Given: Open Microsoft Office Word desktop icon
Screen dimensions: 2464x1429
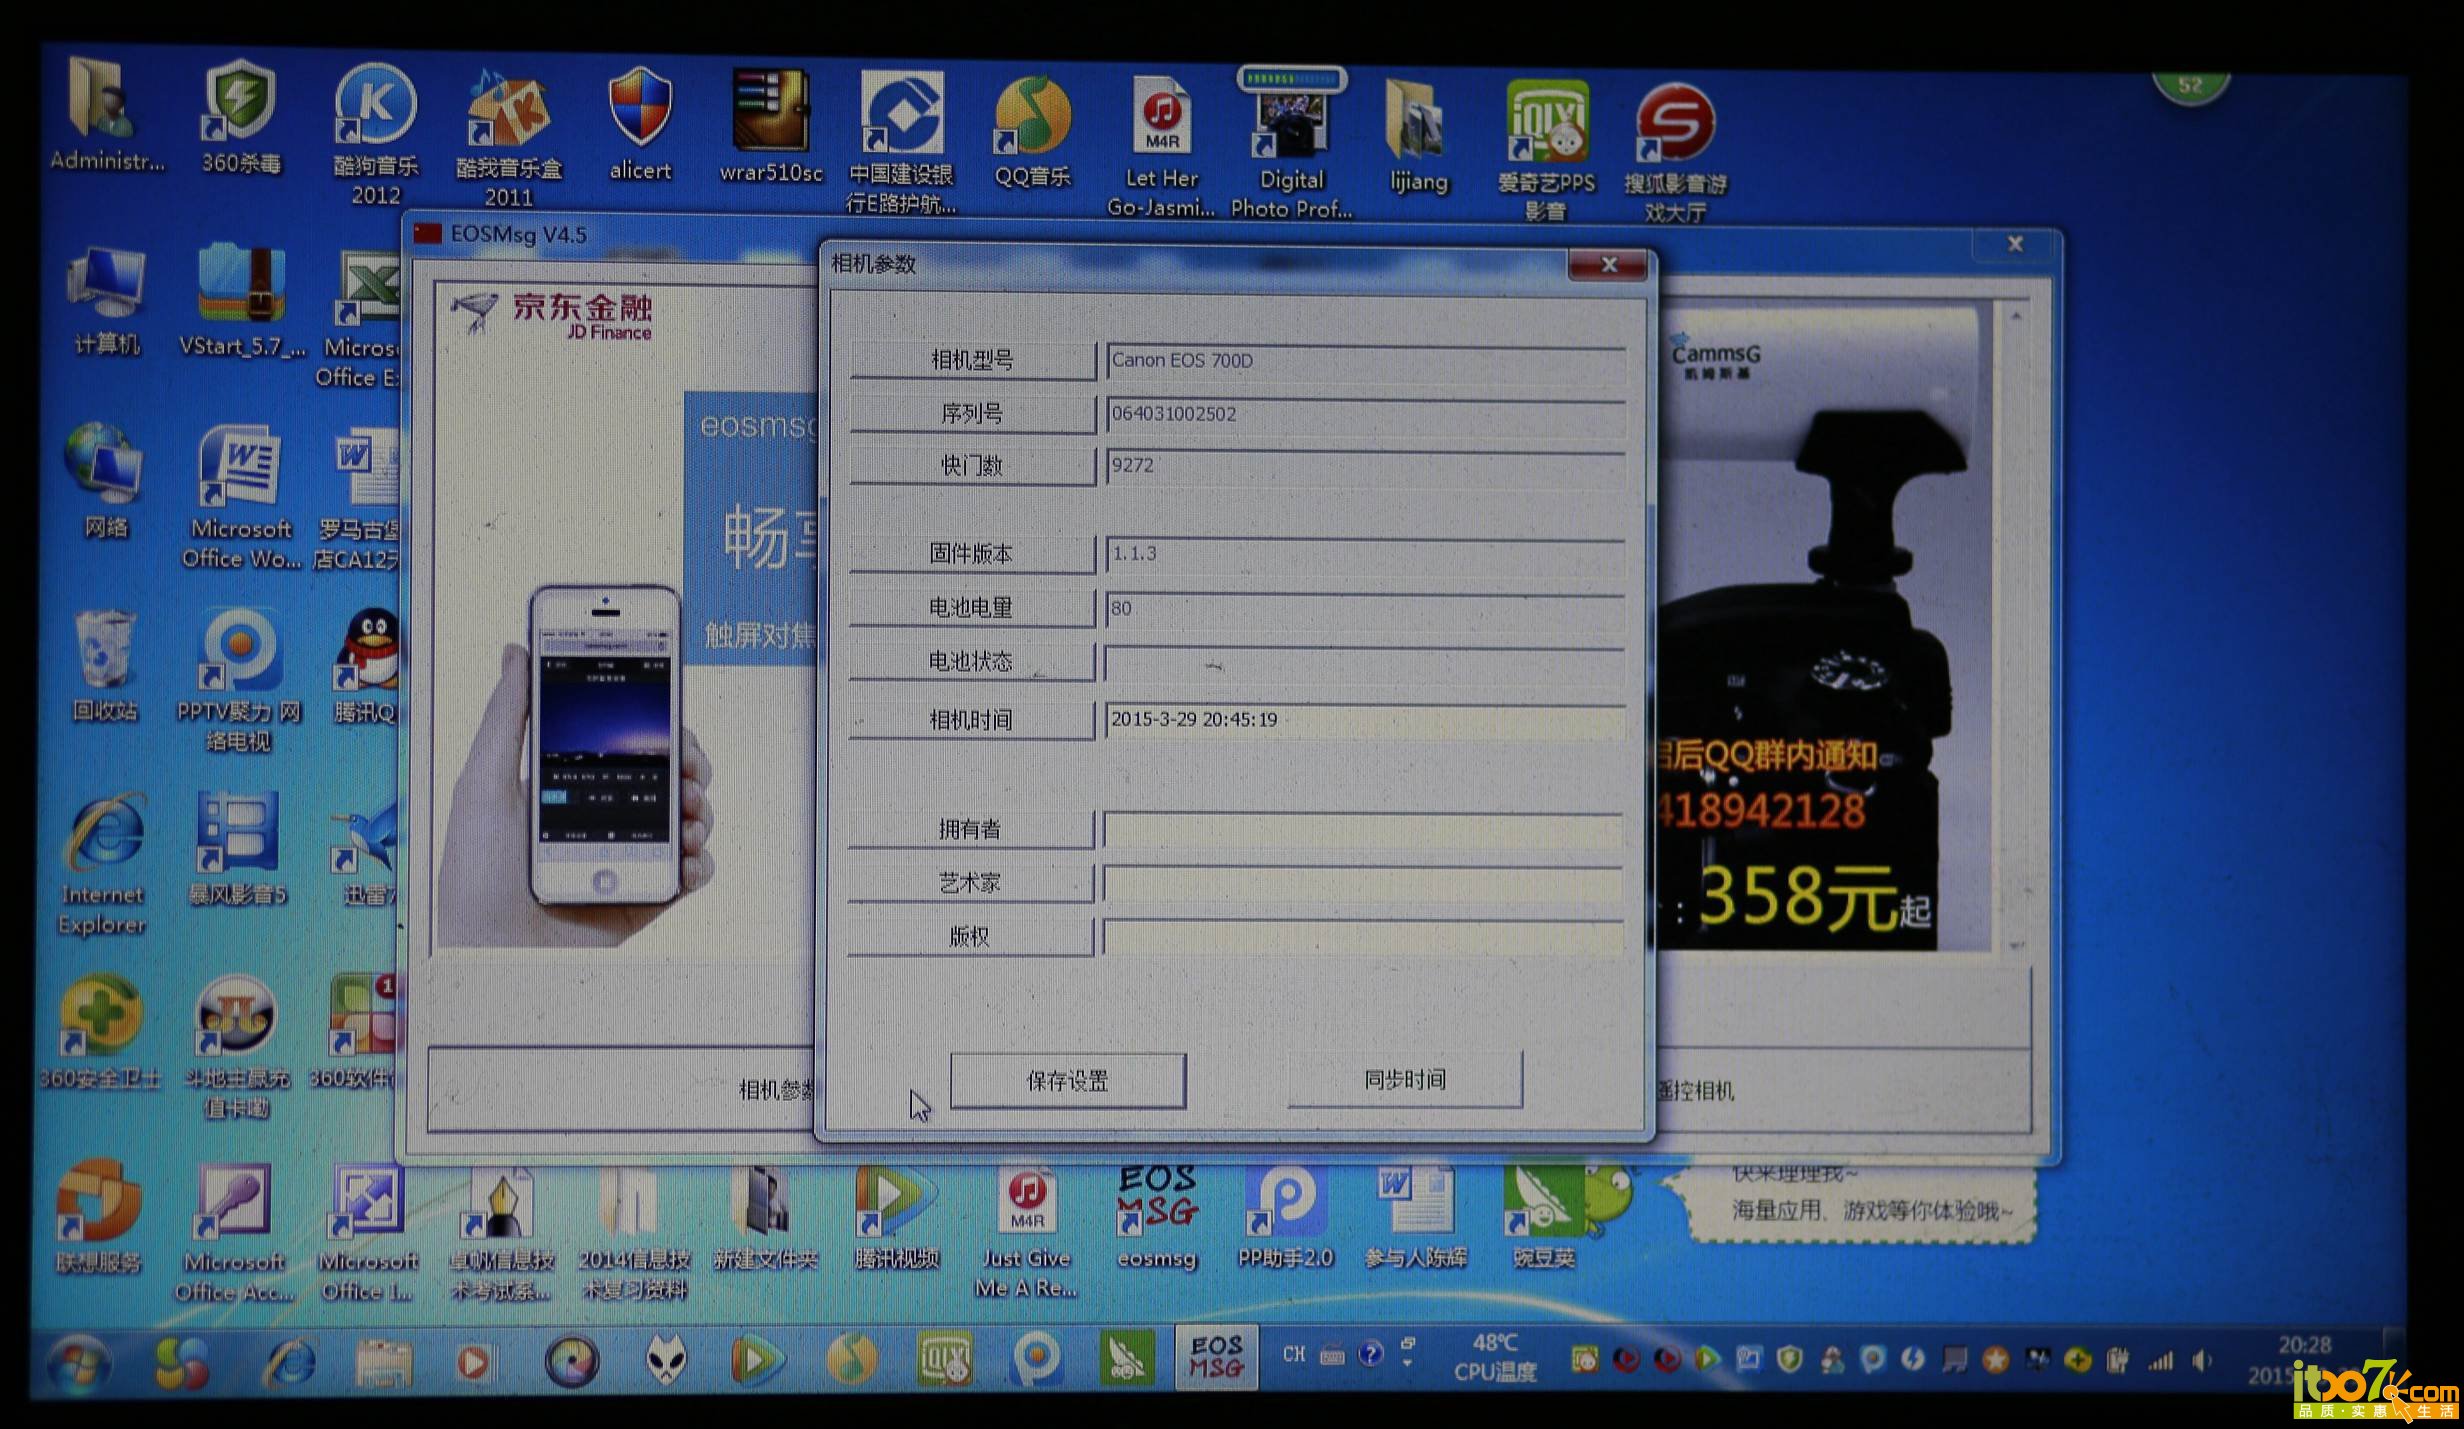Looking at the screenshot, I should coord(241,497).
